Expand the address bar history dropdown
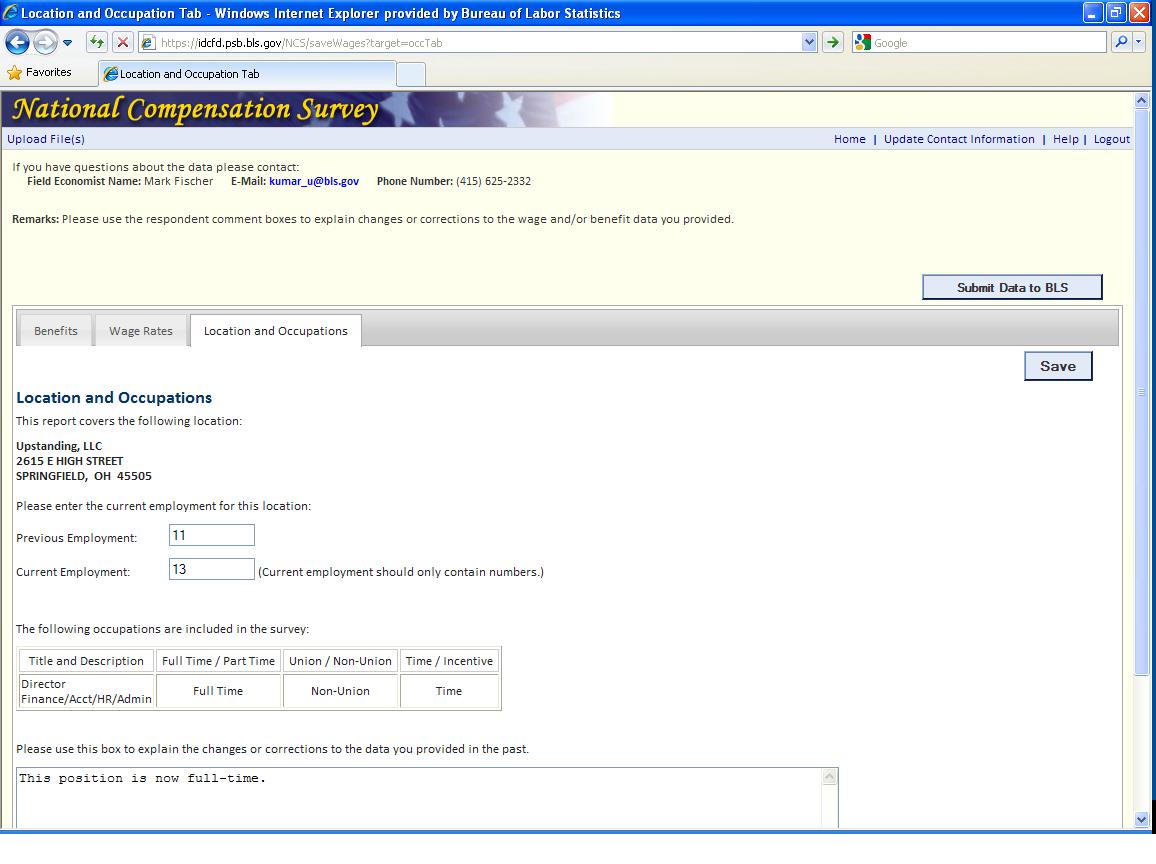Image resolution: width=1156 pixels, height=864 pixels. 809,42
